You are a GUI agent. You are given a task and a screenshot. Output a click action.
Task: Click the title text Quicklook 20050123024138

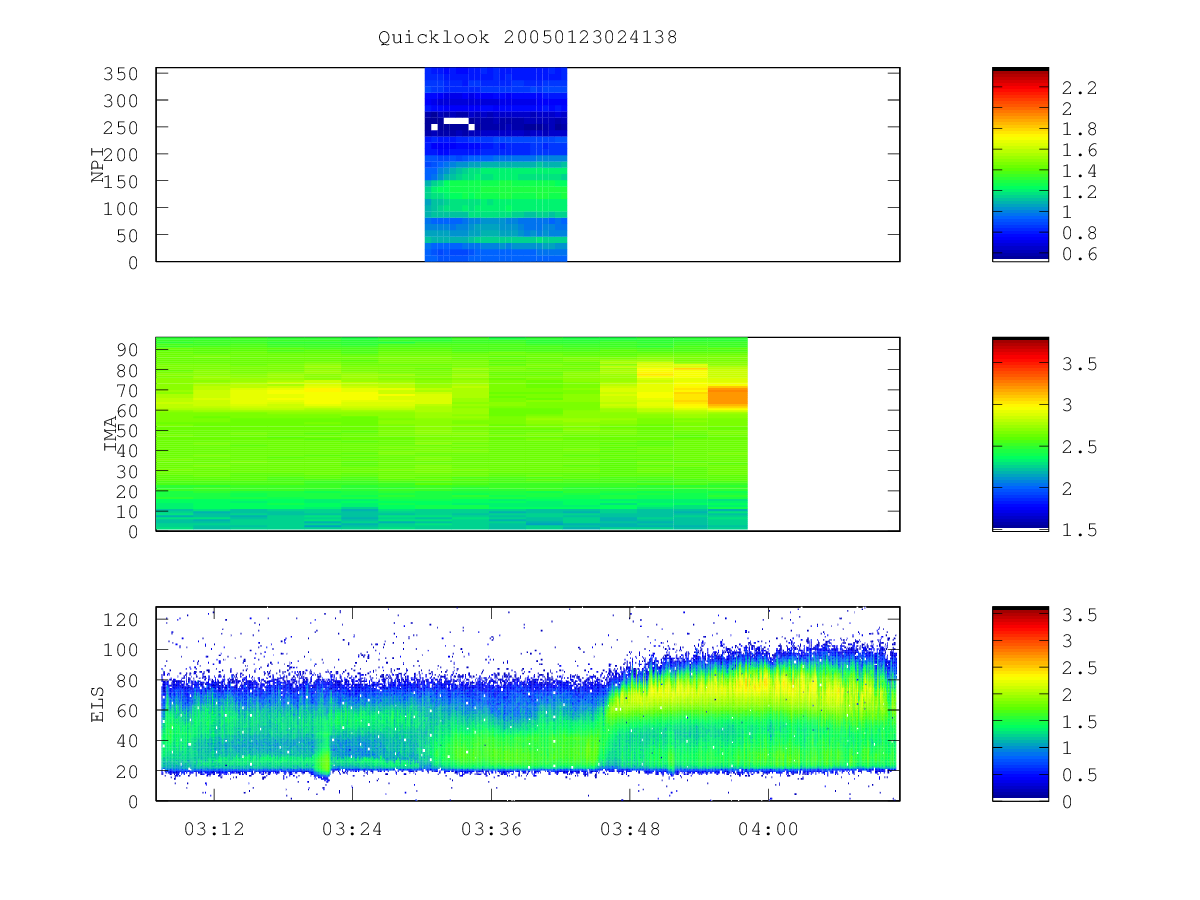pyautogui.click(x=527, y=37)
